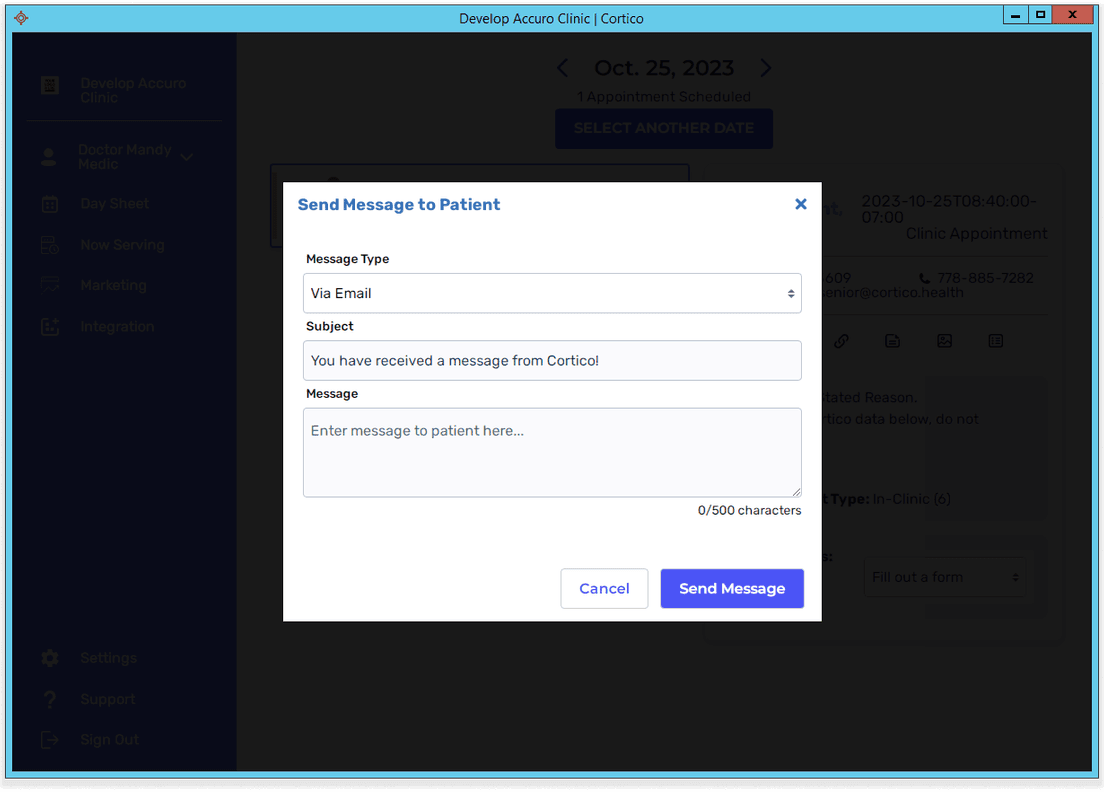This screenshot has width=1104, height=792.
Task: Select the Now Serving sidebar icon
Action: pyautogui.click(x=50, y=244)
